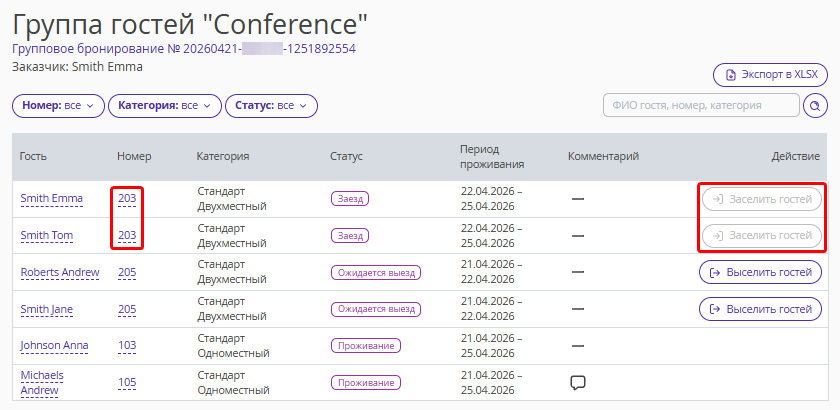The width and height of the screenshot is (840, 410).
Task: Open guest Roberts Andrew link
Action: tap(60, 273)
